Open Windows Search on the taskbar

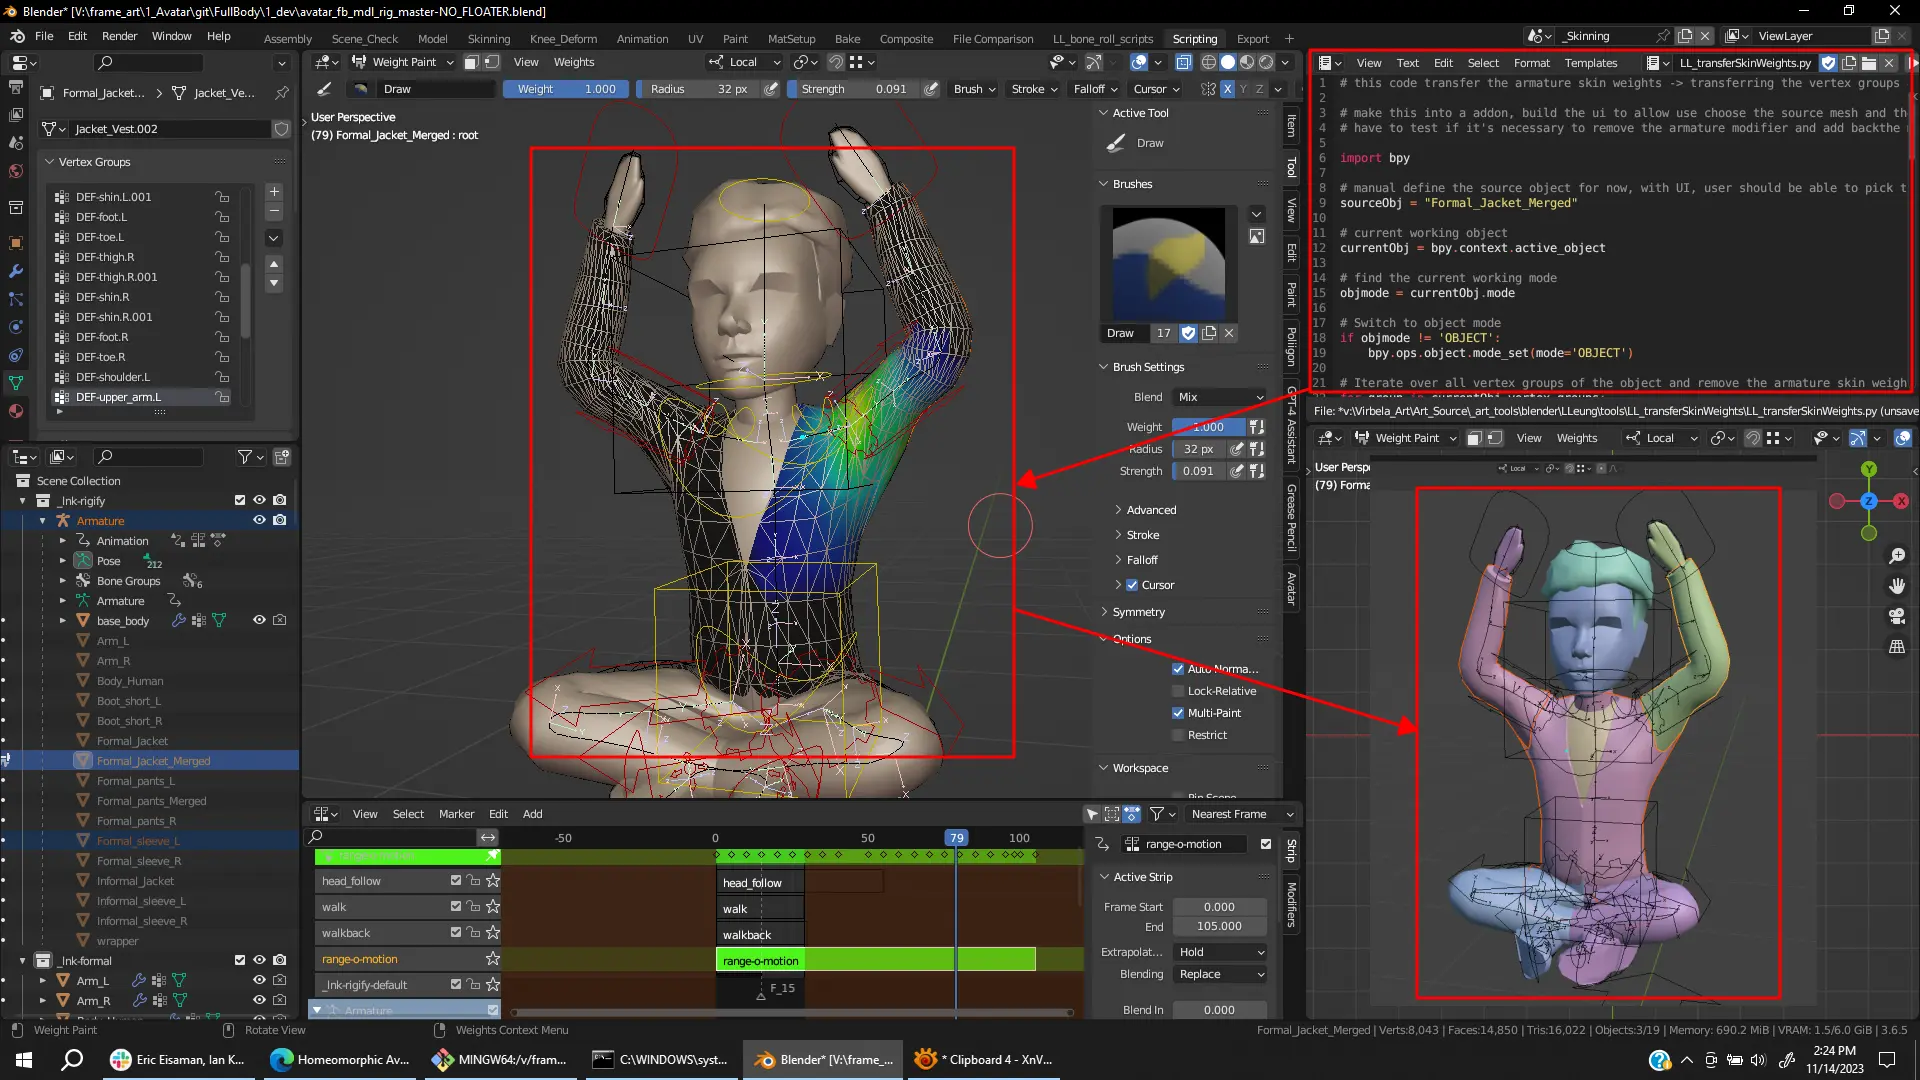click(72, 1060)
